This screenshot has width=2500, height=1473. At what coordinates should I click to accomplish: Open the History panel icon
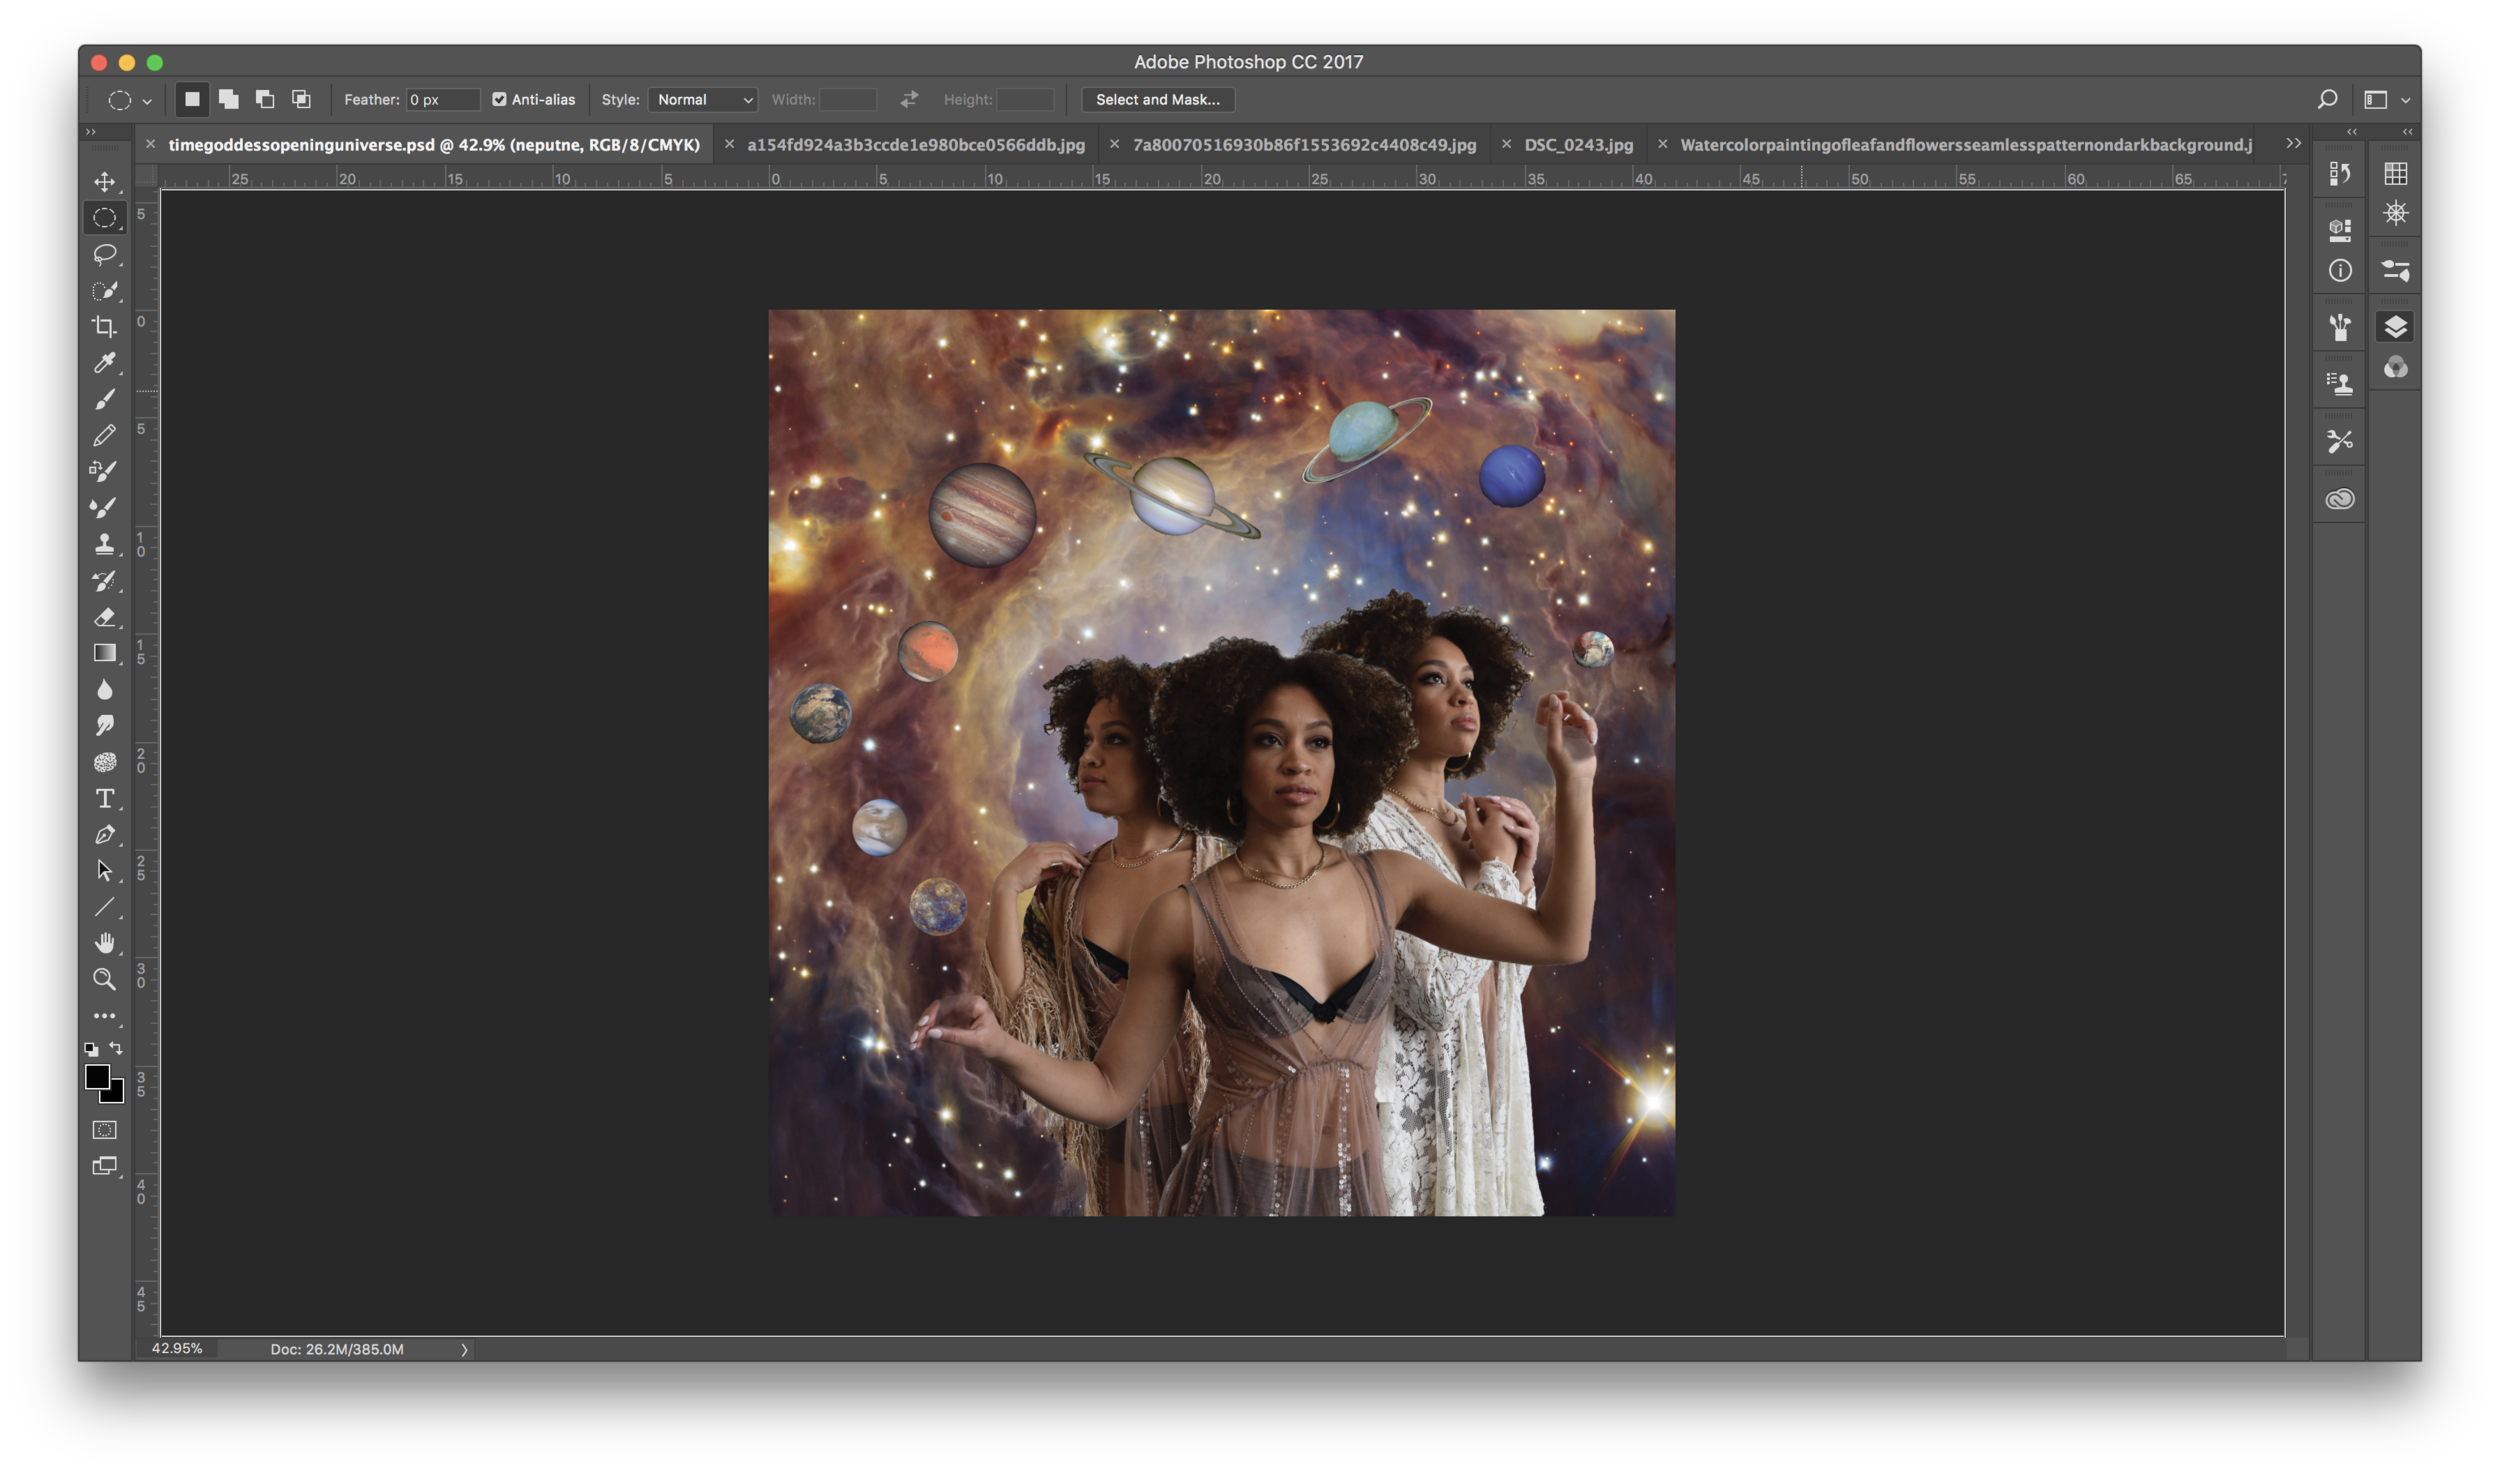2339,174
